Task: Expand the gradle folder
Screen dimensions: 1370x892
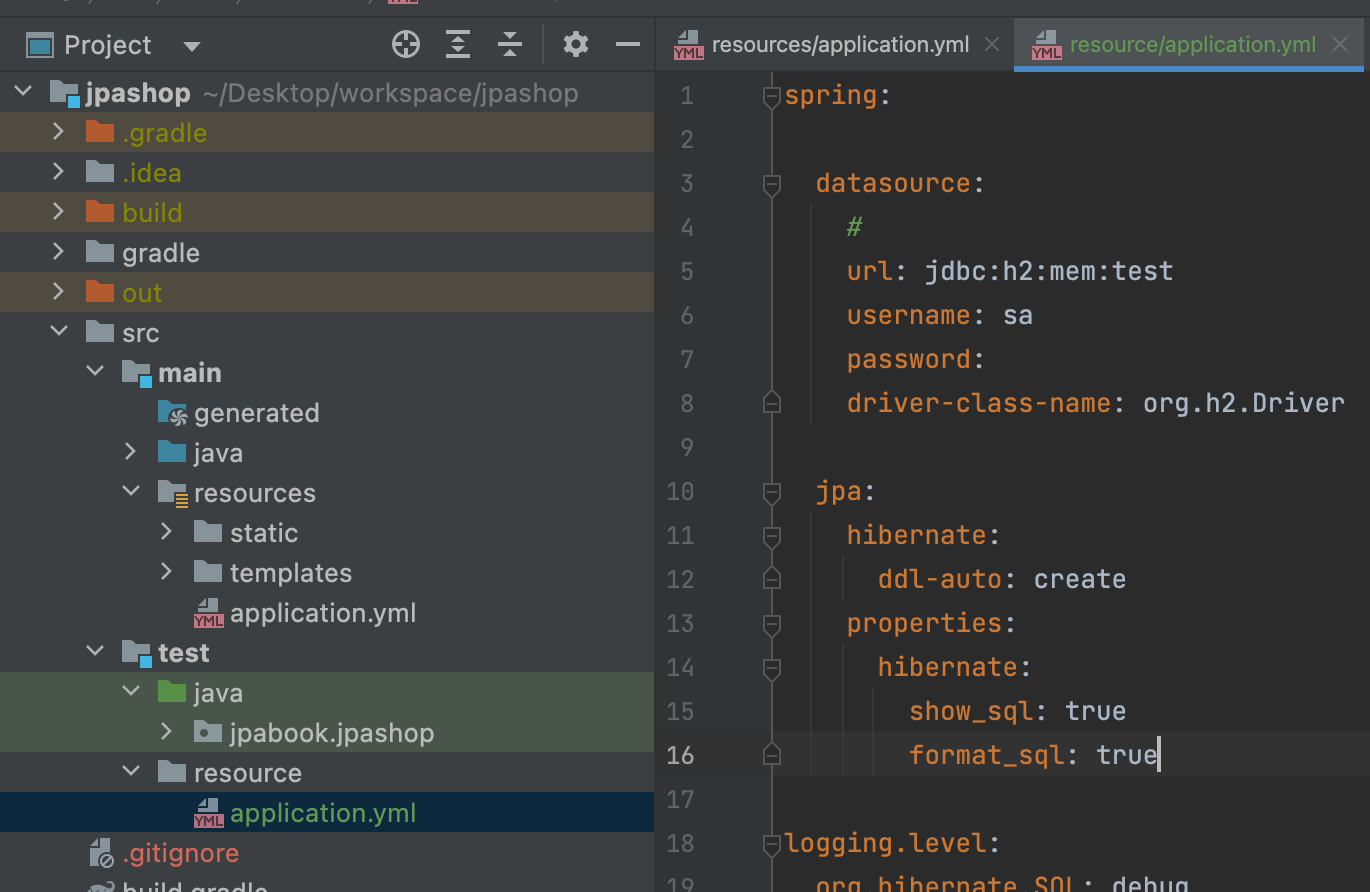Action: 58,252
